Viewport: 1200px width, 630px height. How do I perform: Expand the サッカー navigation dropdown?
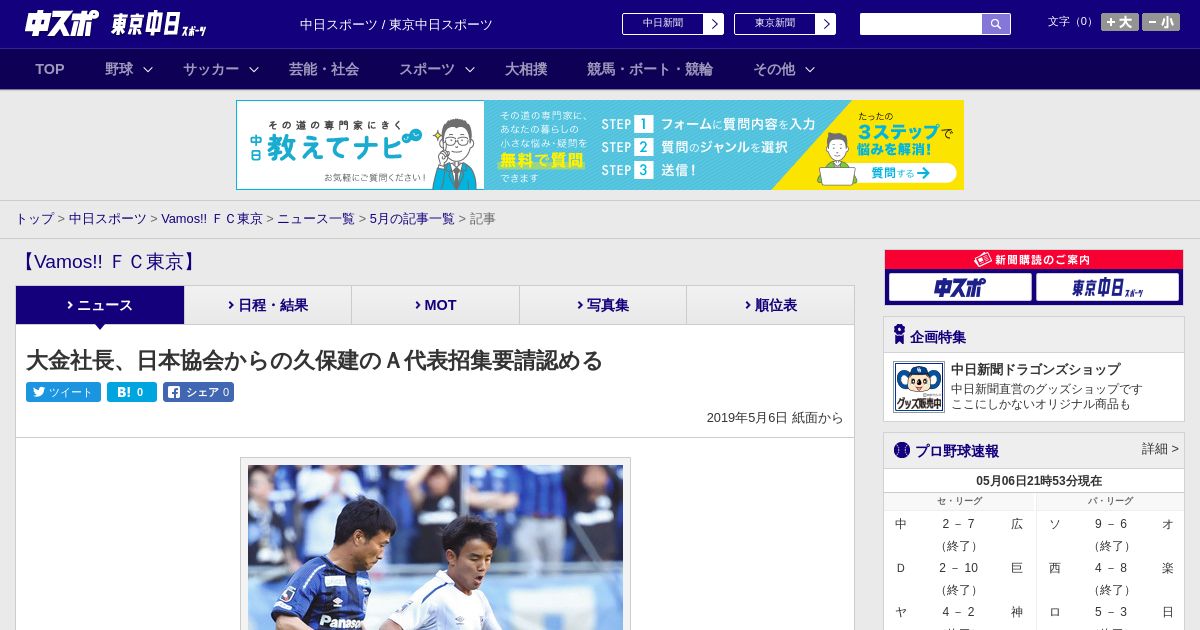(221, 69)
